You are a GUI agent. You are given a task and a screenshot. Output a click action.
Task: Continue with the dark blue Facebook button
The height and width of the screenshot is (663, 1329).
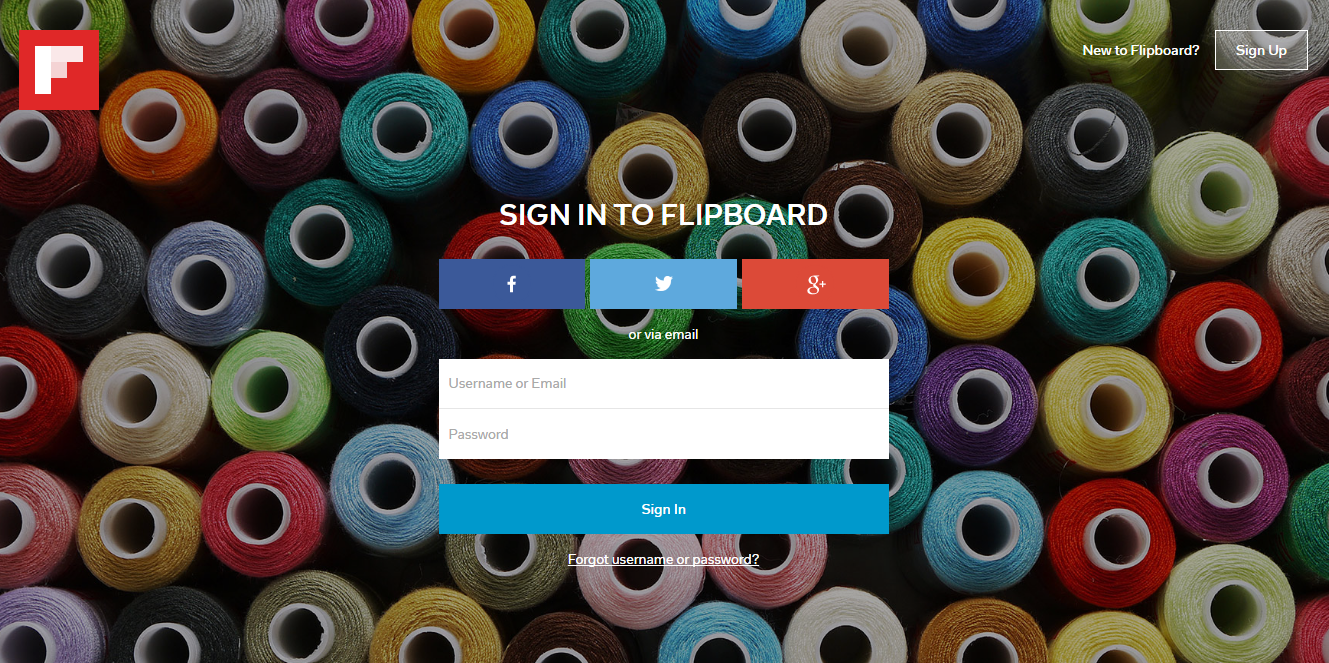tap(512, 284)
